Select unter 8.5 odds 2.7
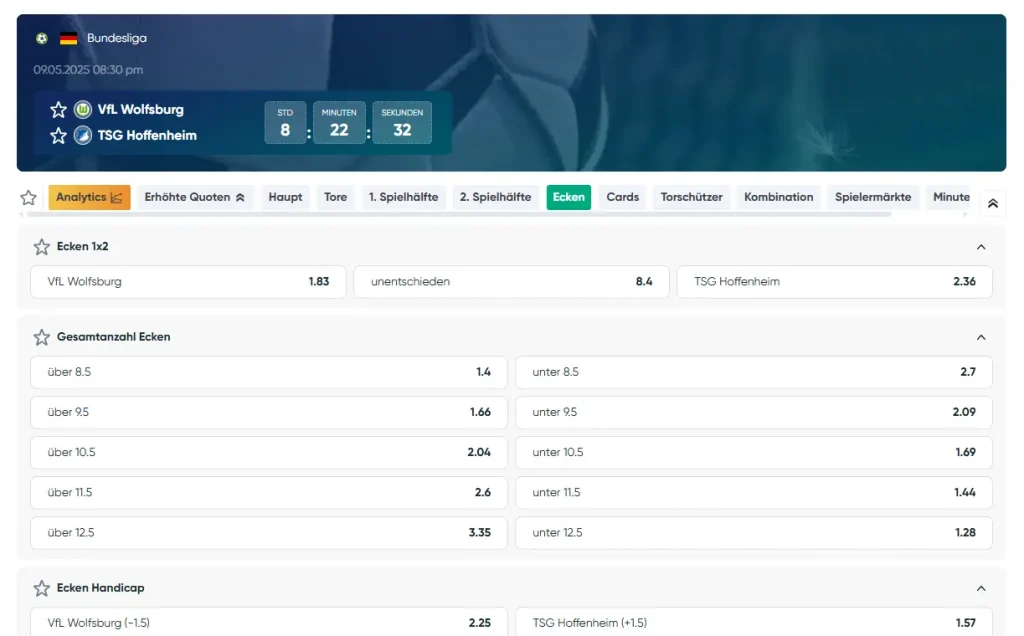The width and height of the screenshot is (1024, 636). (754, 372)
